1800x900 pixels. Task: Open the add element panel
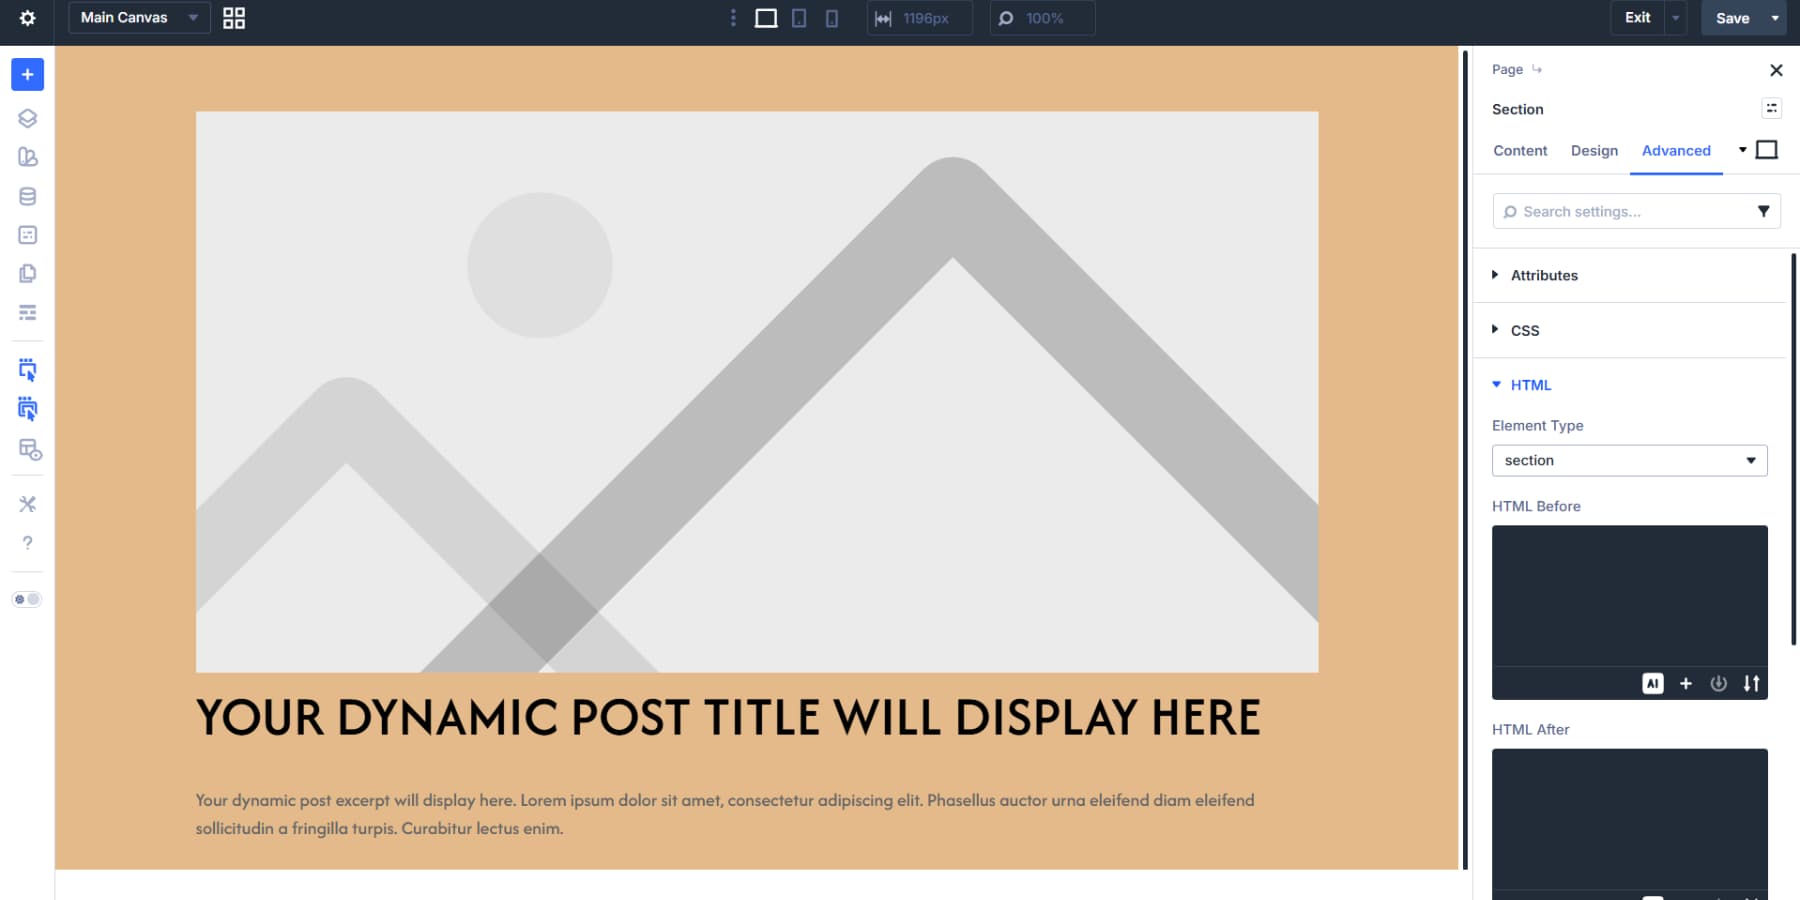click(x=27, y=74)
